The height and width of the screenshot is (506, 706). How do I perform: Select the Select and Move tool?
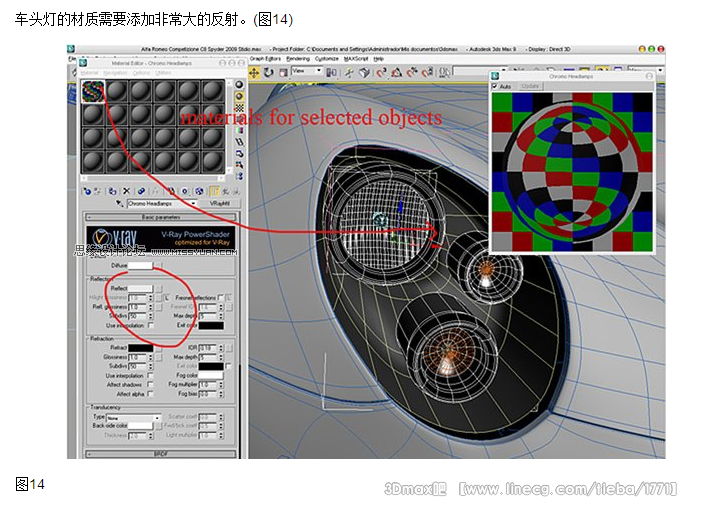[254, 72]
